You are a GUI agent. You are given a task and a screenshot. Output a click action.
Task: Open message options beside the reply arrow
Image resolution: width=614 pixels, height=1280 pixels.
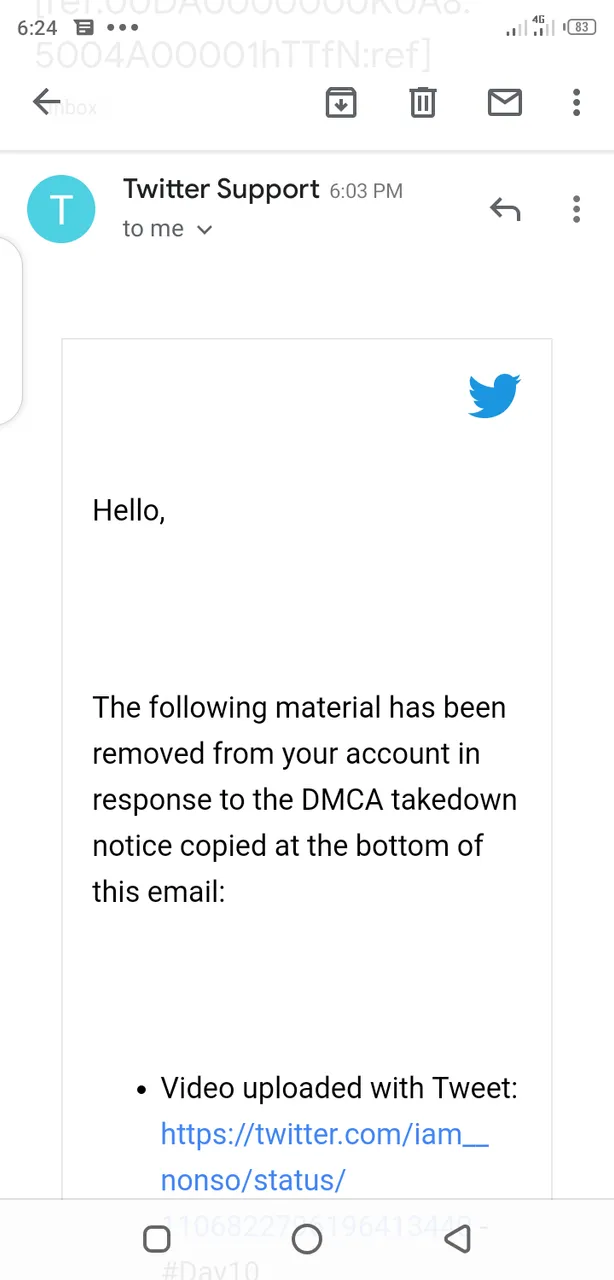tap(576, 209)
